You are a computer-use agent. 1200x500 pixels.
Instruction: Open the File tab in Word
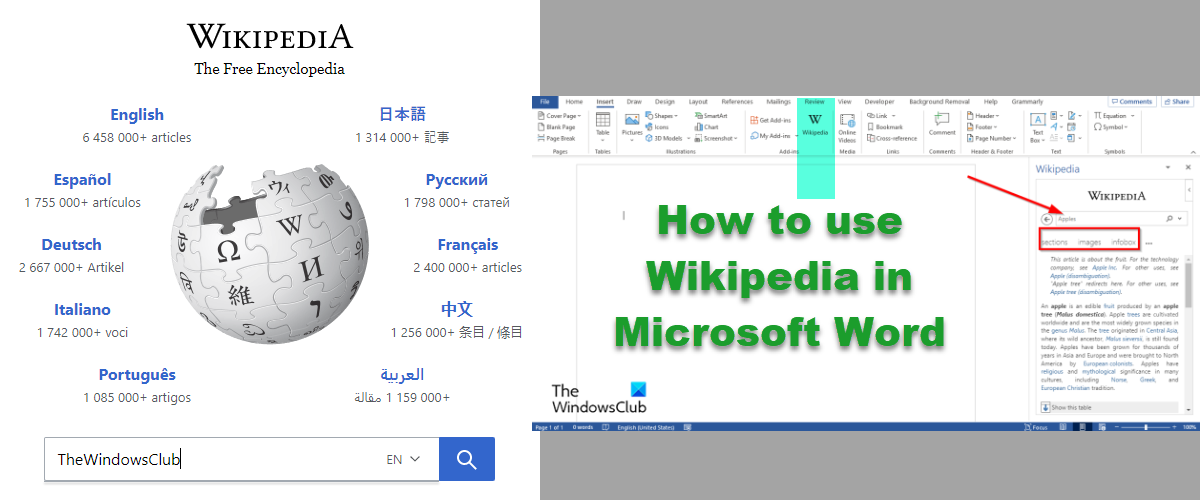click(x=544, y=101)
